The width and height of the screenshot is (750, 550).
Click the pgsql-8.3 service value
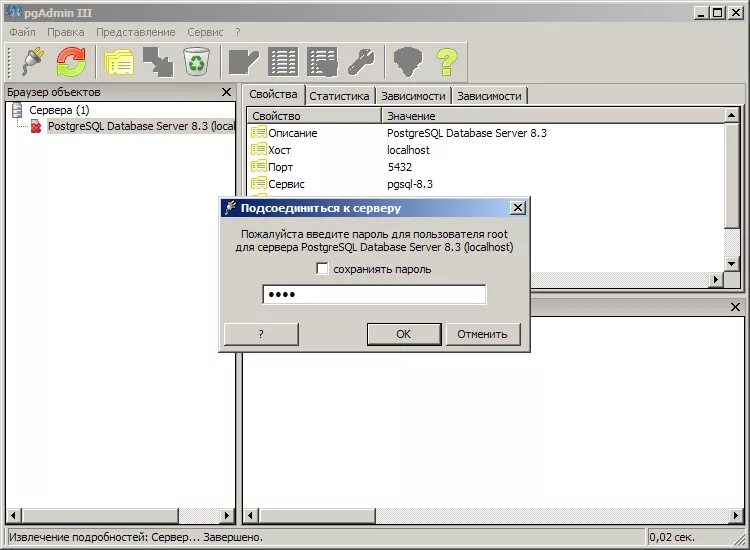(409, 184)
